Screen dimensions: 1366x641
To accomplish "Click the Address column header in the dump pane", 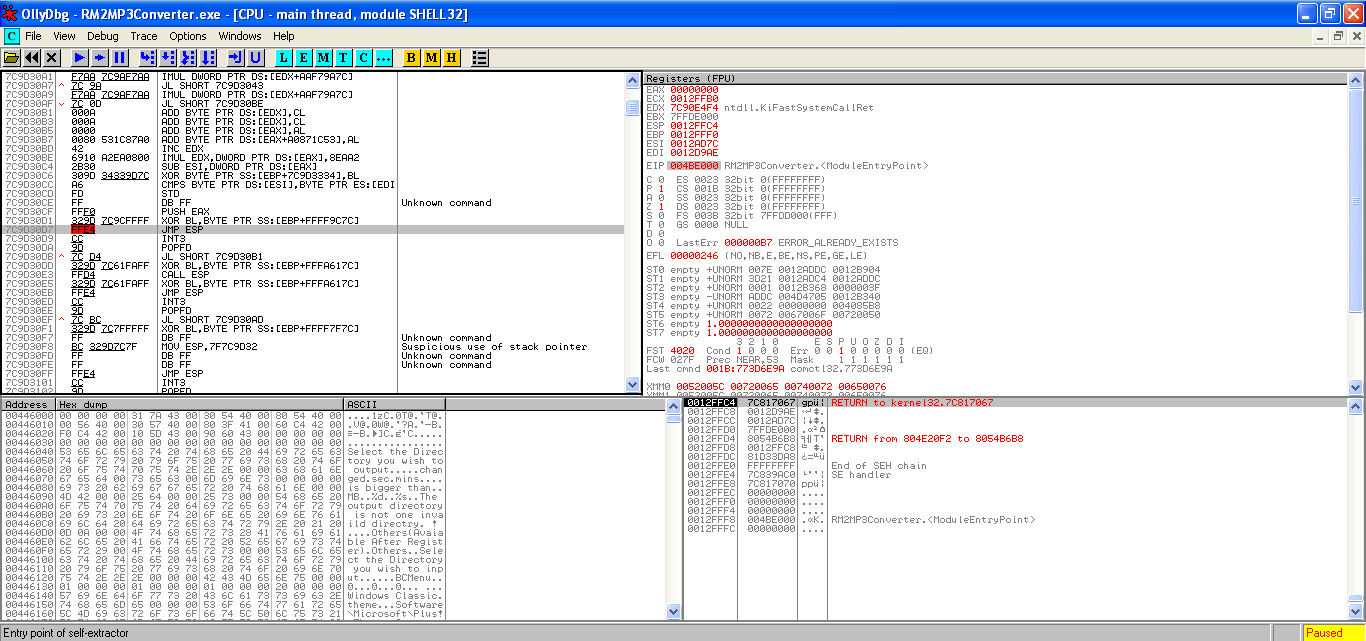I will (x=28, y=405).
